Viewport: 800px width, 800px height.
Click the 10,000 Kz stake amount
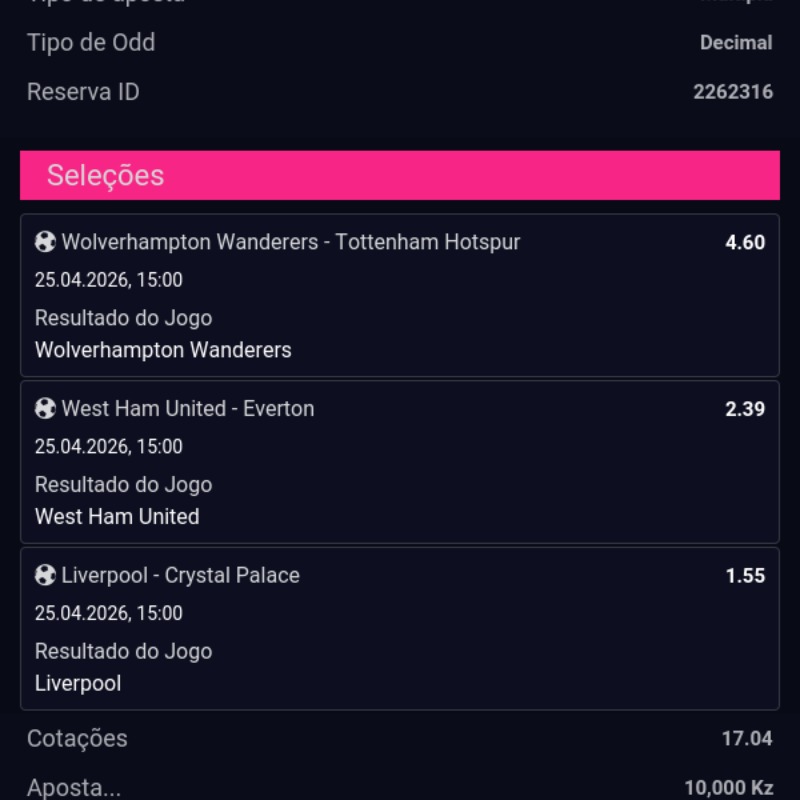pos(728,788)
